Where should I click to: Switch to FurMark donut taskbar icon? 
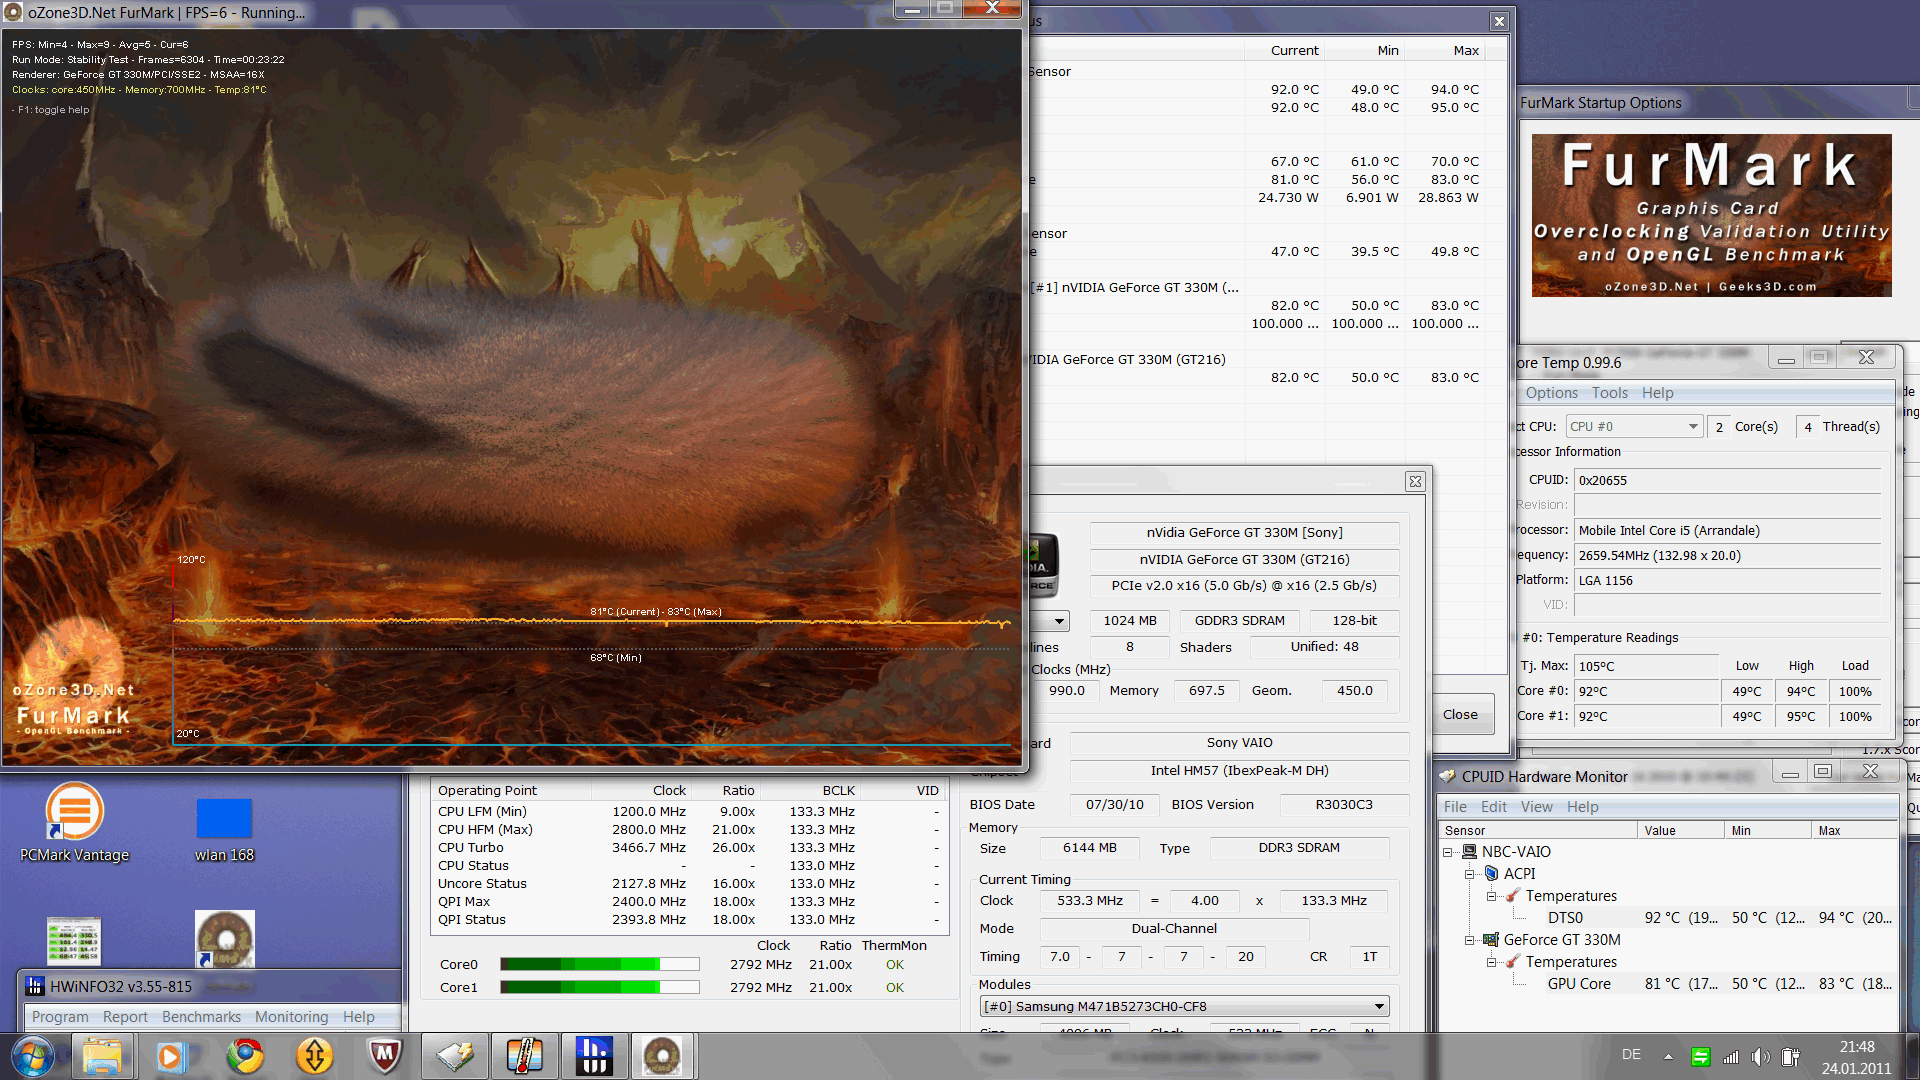click(x=662, y=1056)
